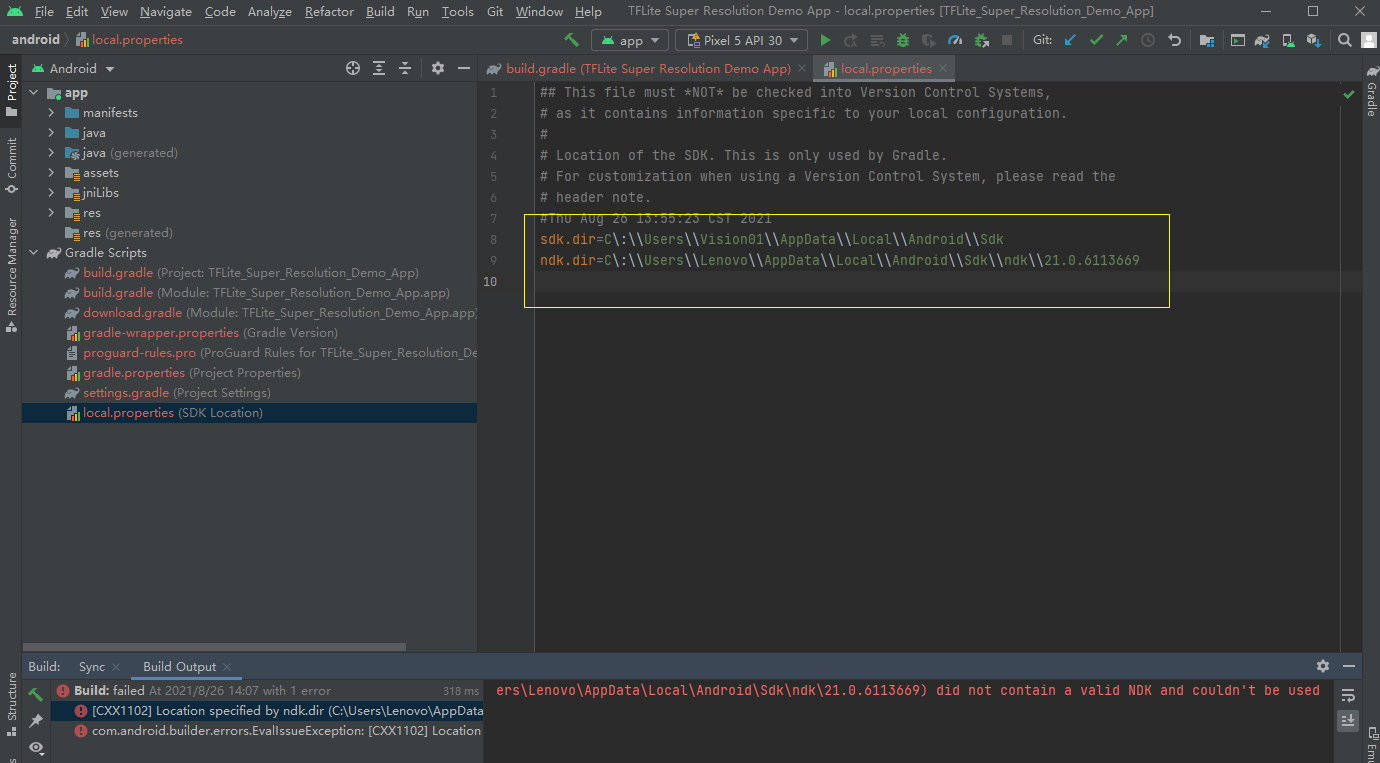This screenshot has width=1380, height=763.
Task: Open the Android project view dropdown
Action: tap(73, 68)
